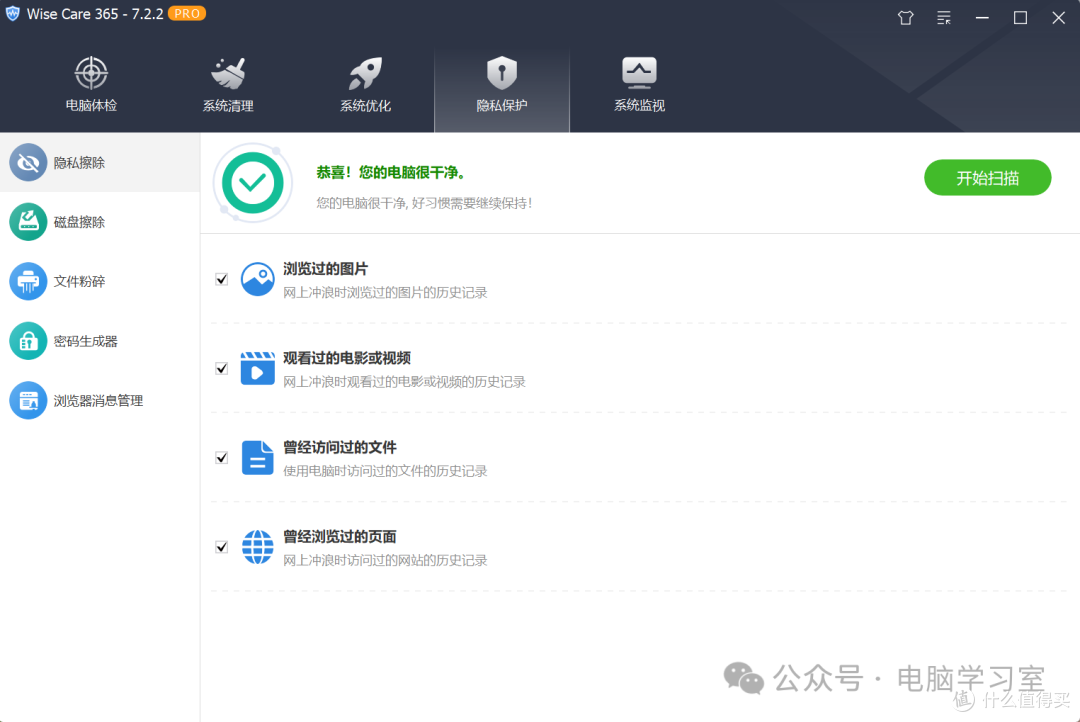Click the 电脑体检 target icon
Viewport: 1080px width, 722px height.
[91, 73]
